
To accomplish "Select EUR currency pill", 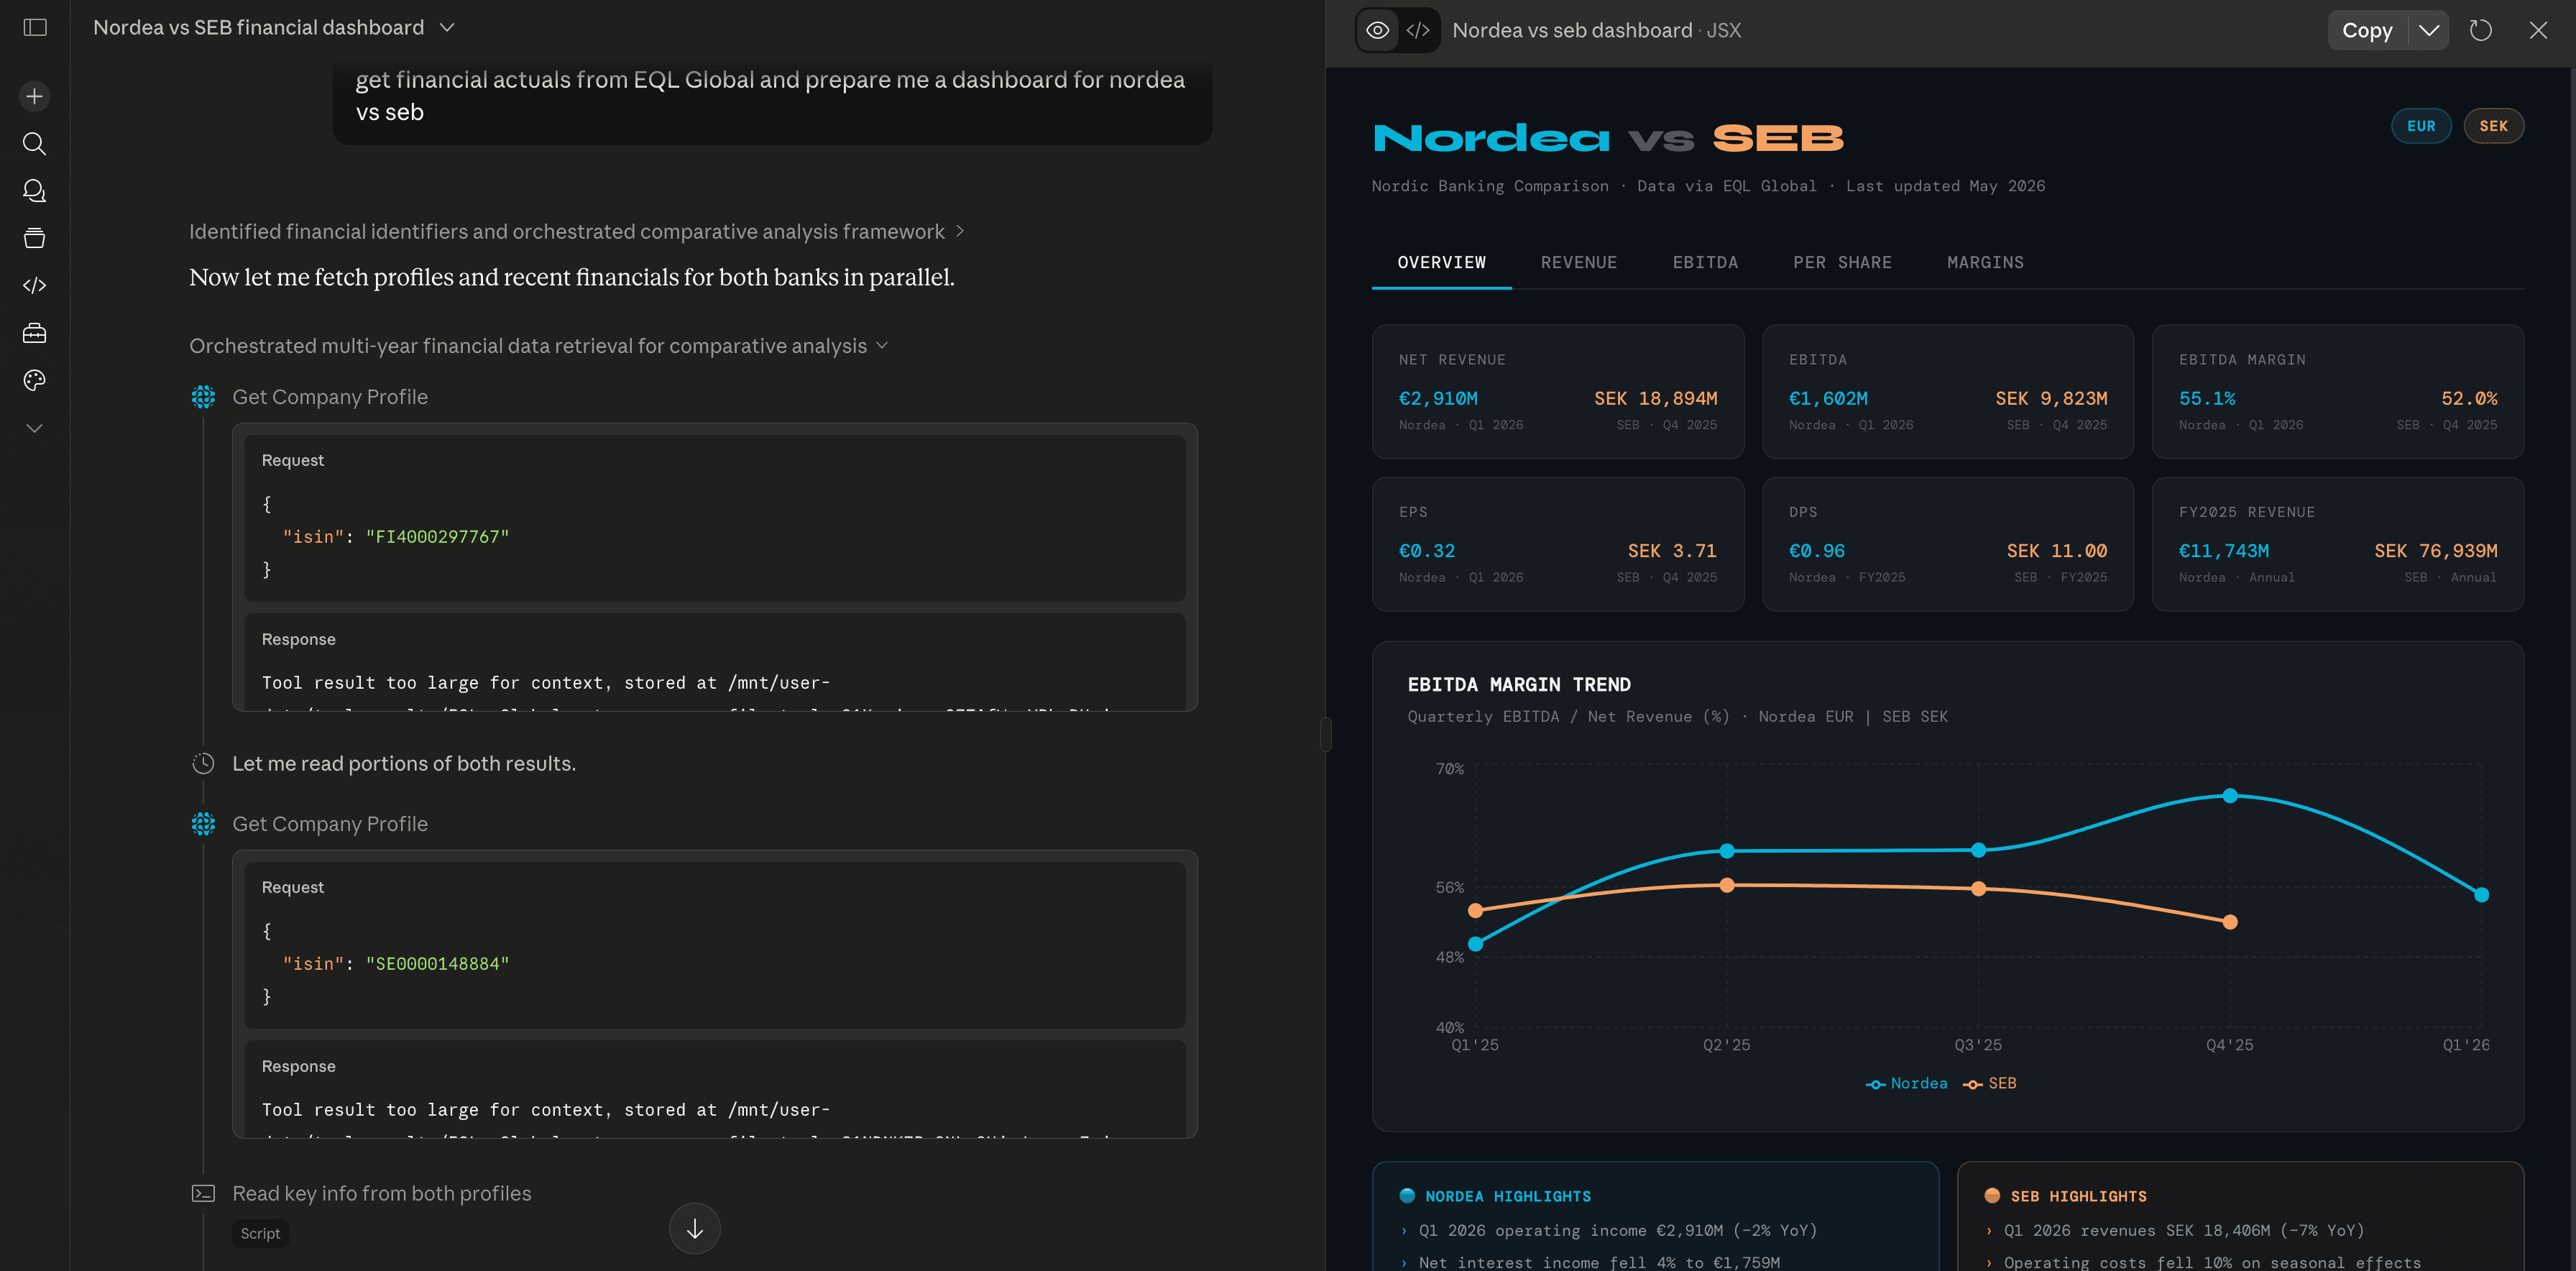I will pyautogui.click(x=2421, y=126).
